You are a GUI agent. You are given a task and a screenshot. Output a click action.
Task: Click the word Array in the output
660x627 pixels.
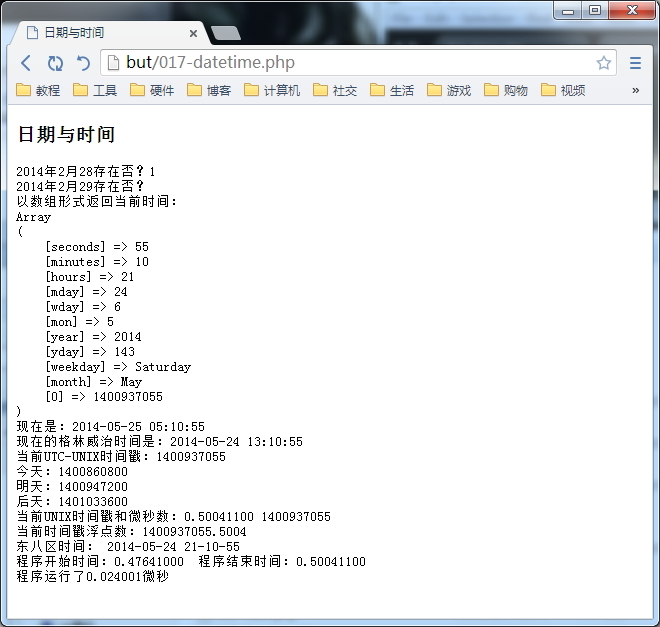[34, 217]
